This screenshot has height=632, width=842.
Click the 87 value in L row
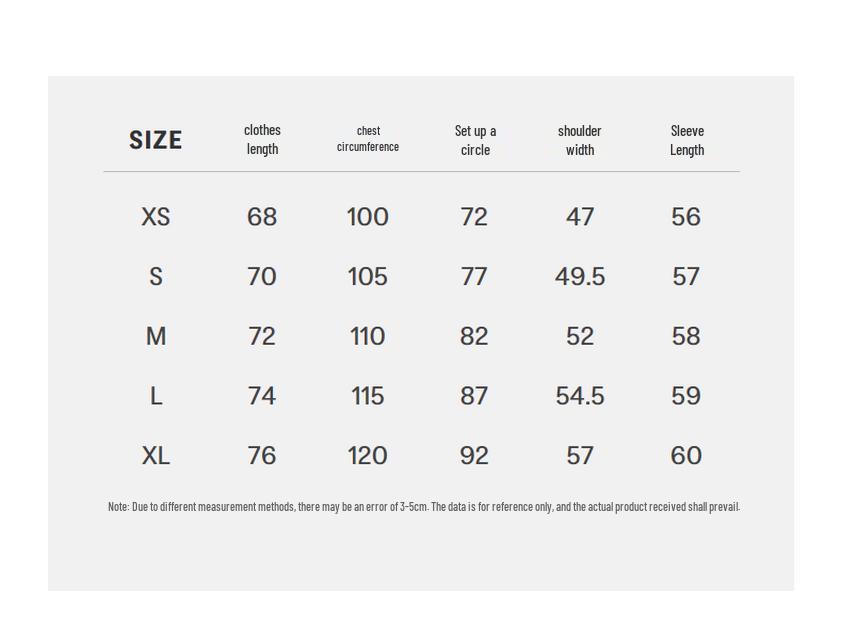point(474,397)
